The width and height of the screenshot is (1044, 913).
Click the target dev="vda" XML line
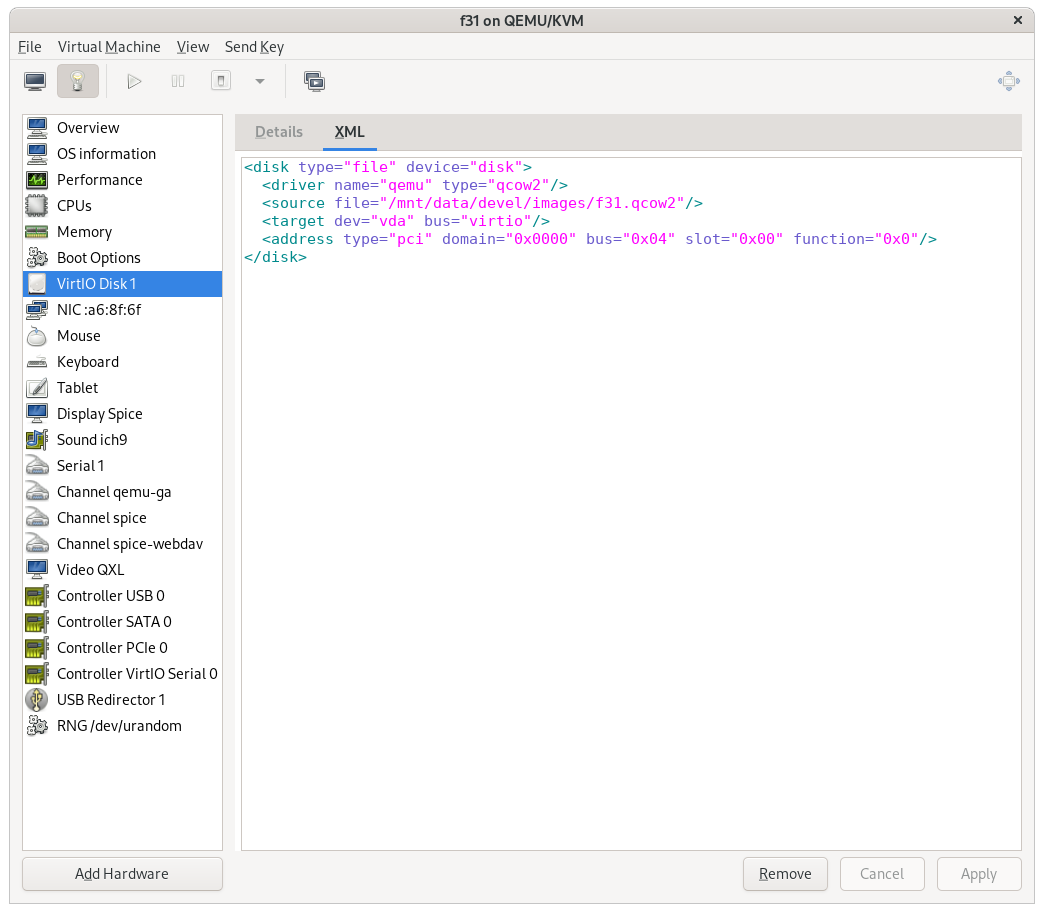406,221
